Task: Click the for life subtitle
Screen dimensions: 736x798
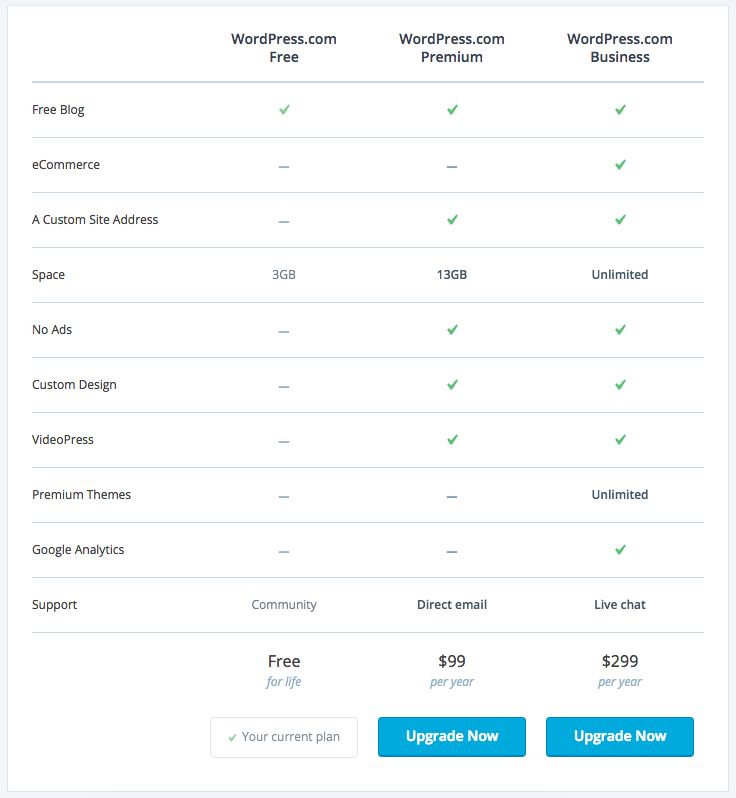Action: click(284, 681)
